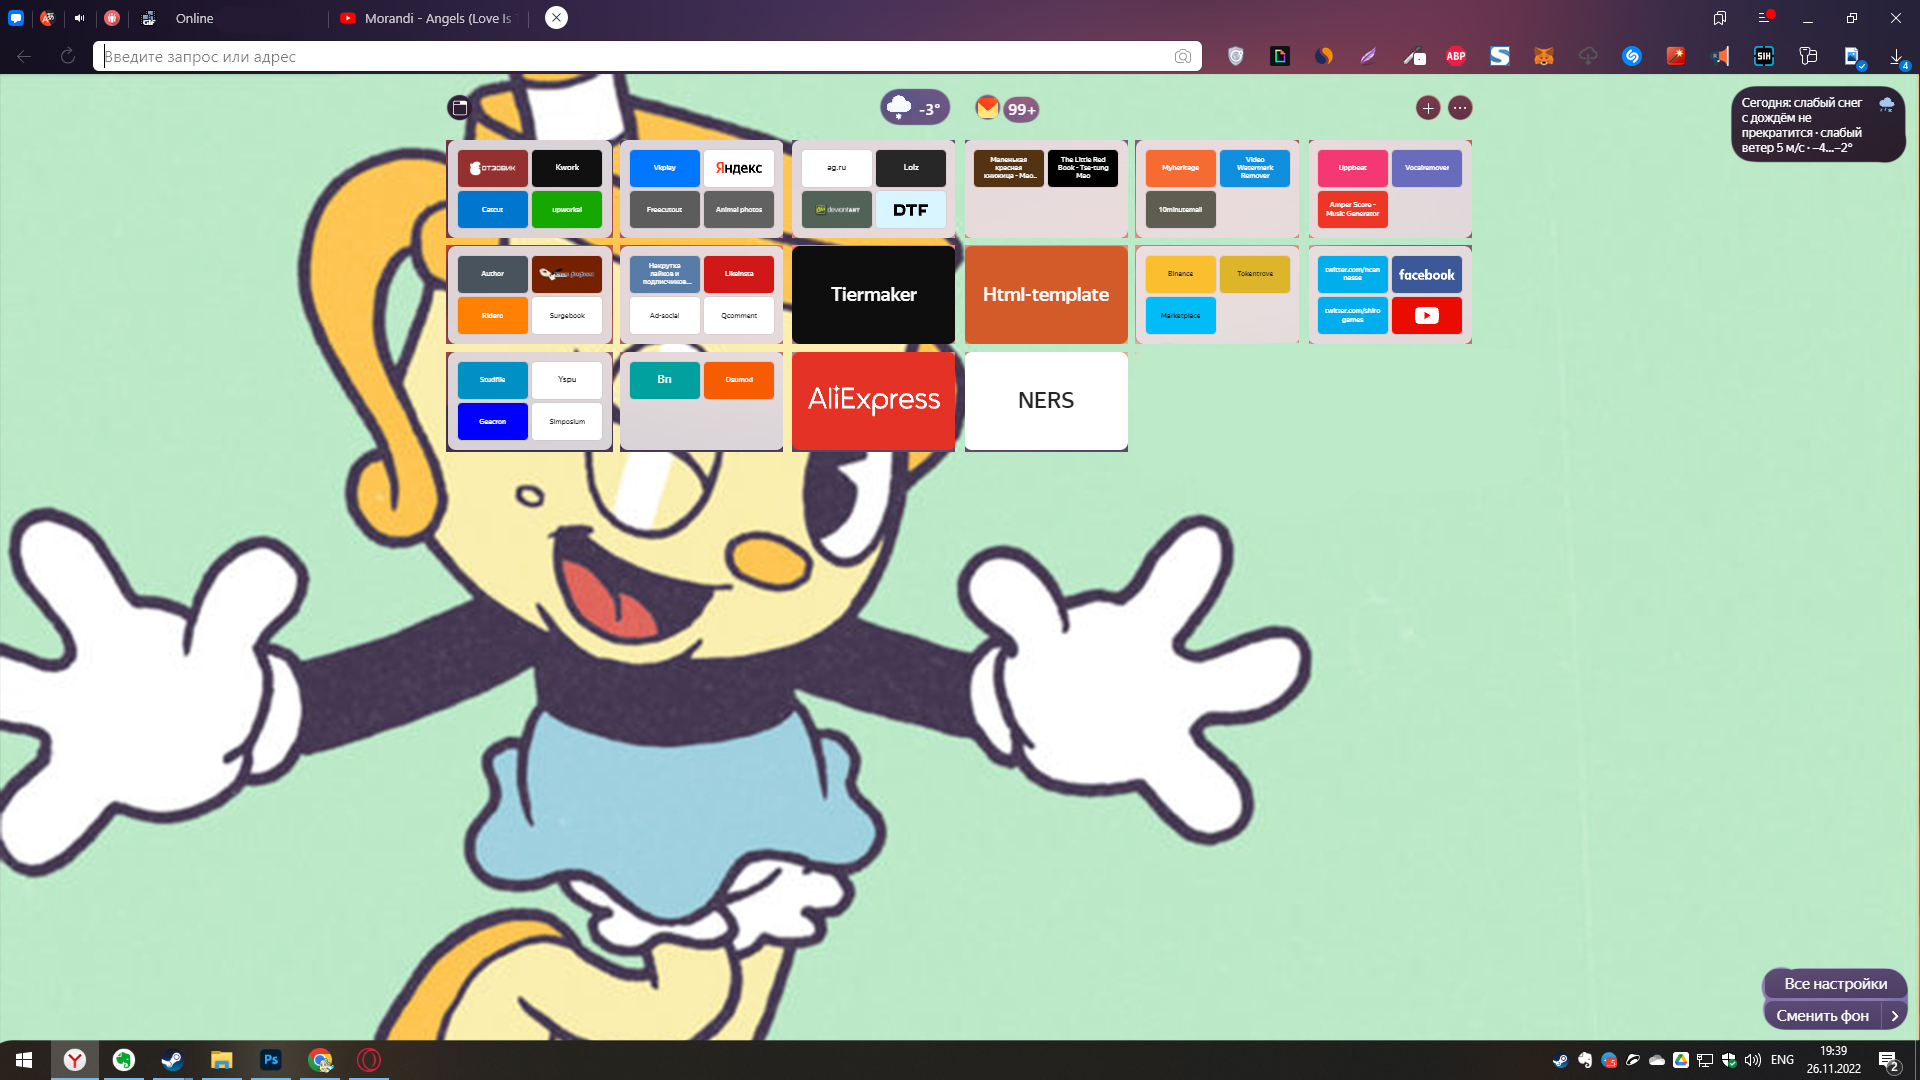The height and width of the screenshot is (1080, 1920).
Task: Open the weather widget showing -3°
Action: pos(914,108)
